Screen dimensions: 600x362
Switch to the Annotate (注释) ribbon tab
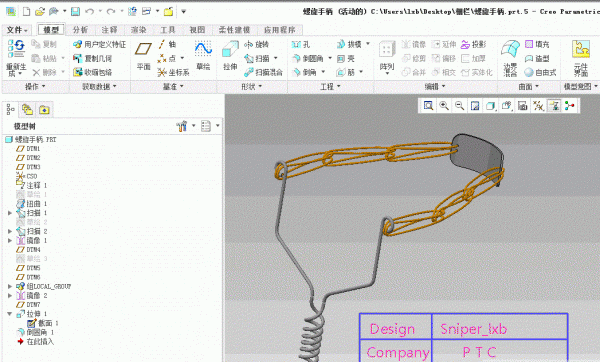pos(109,30)
